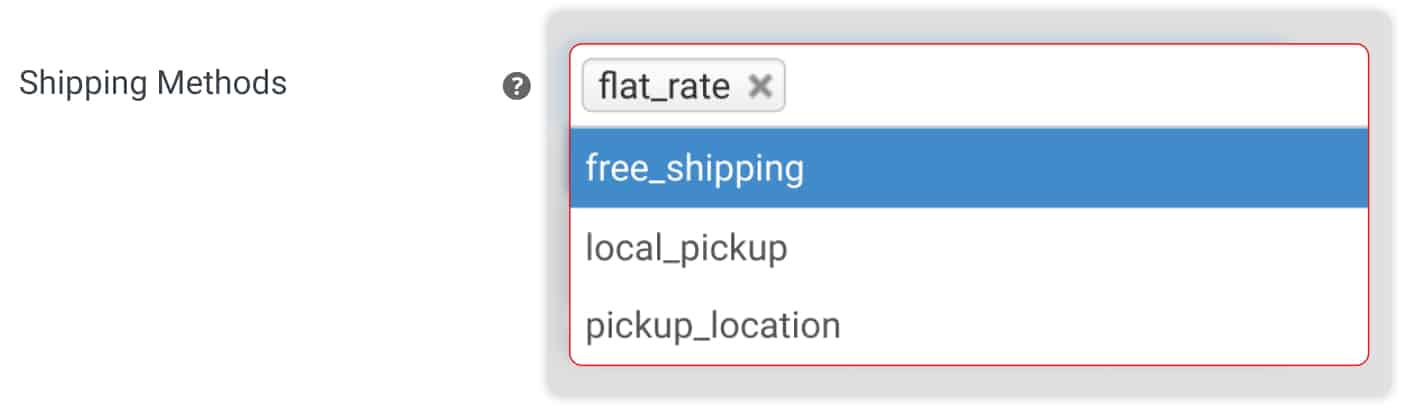Focus the Shipping Methods search input
1403x409 pixels.
click(1070, 87)
